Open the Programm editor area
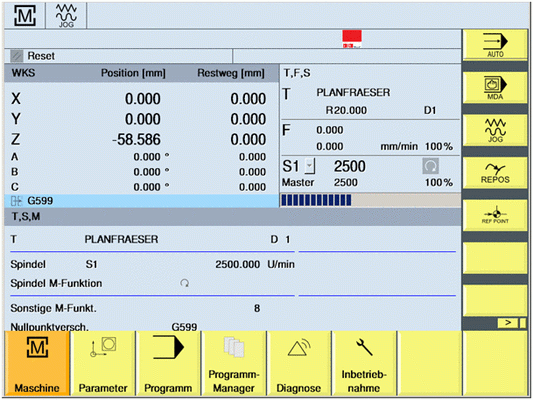This screenshot has height=400, width=533. point(168,363)
